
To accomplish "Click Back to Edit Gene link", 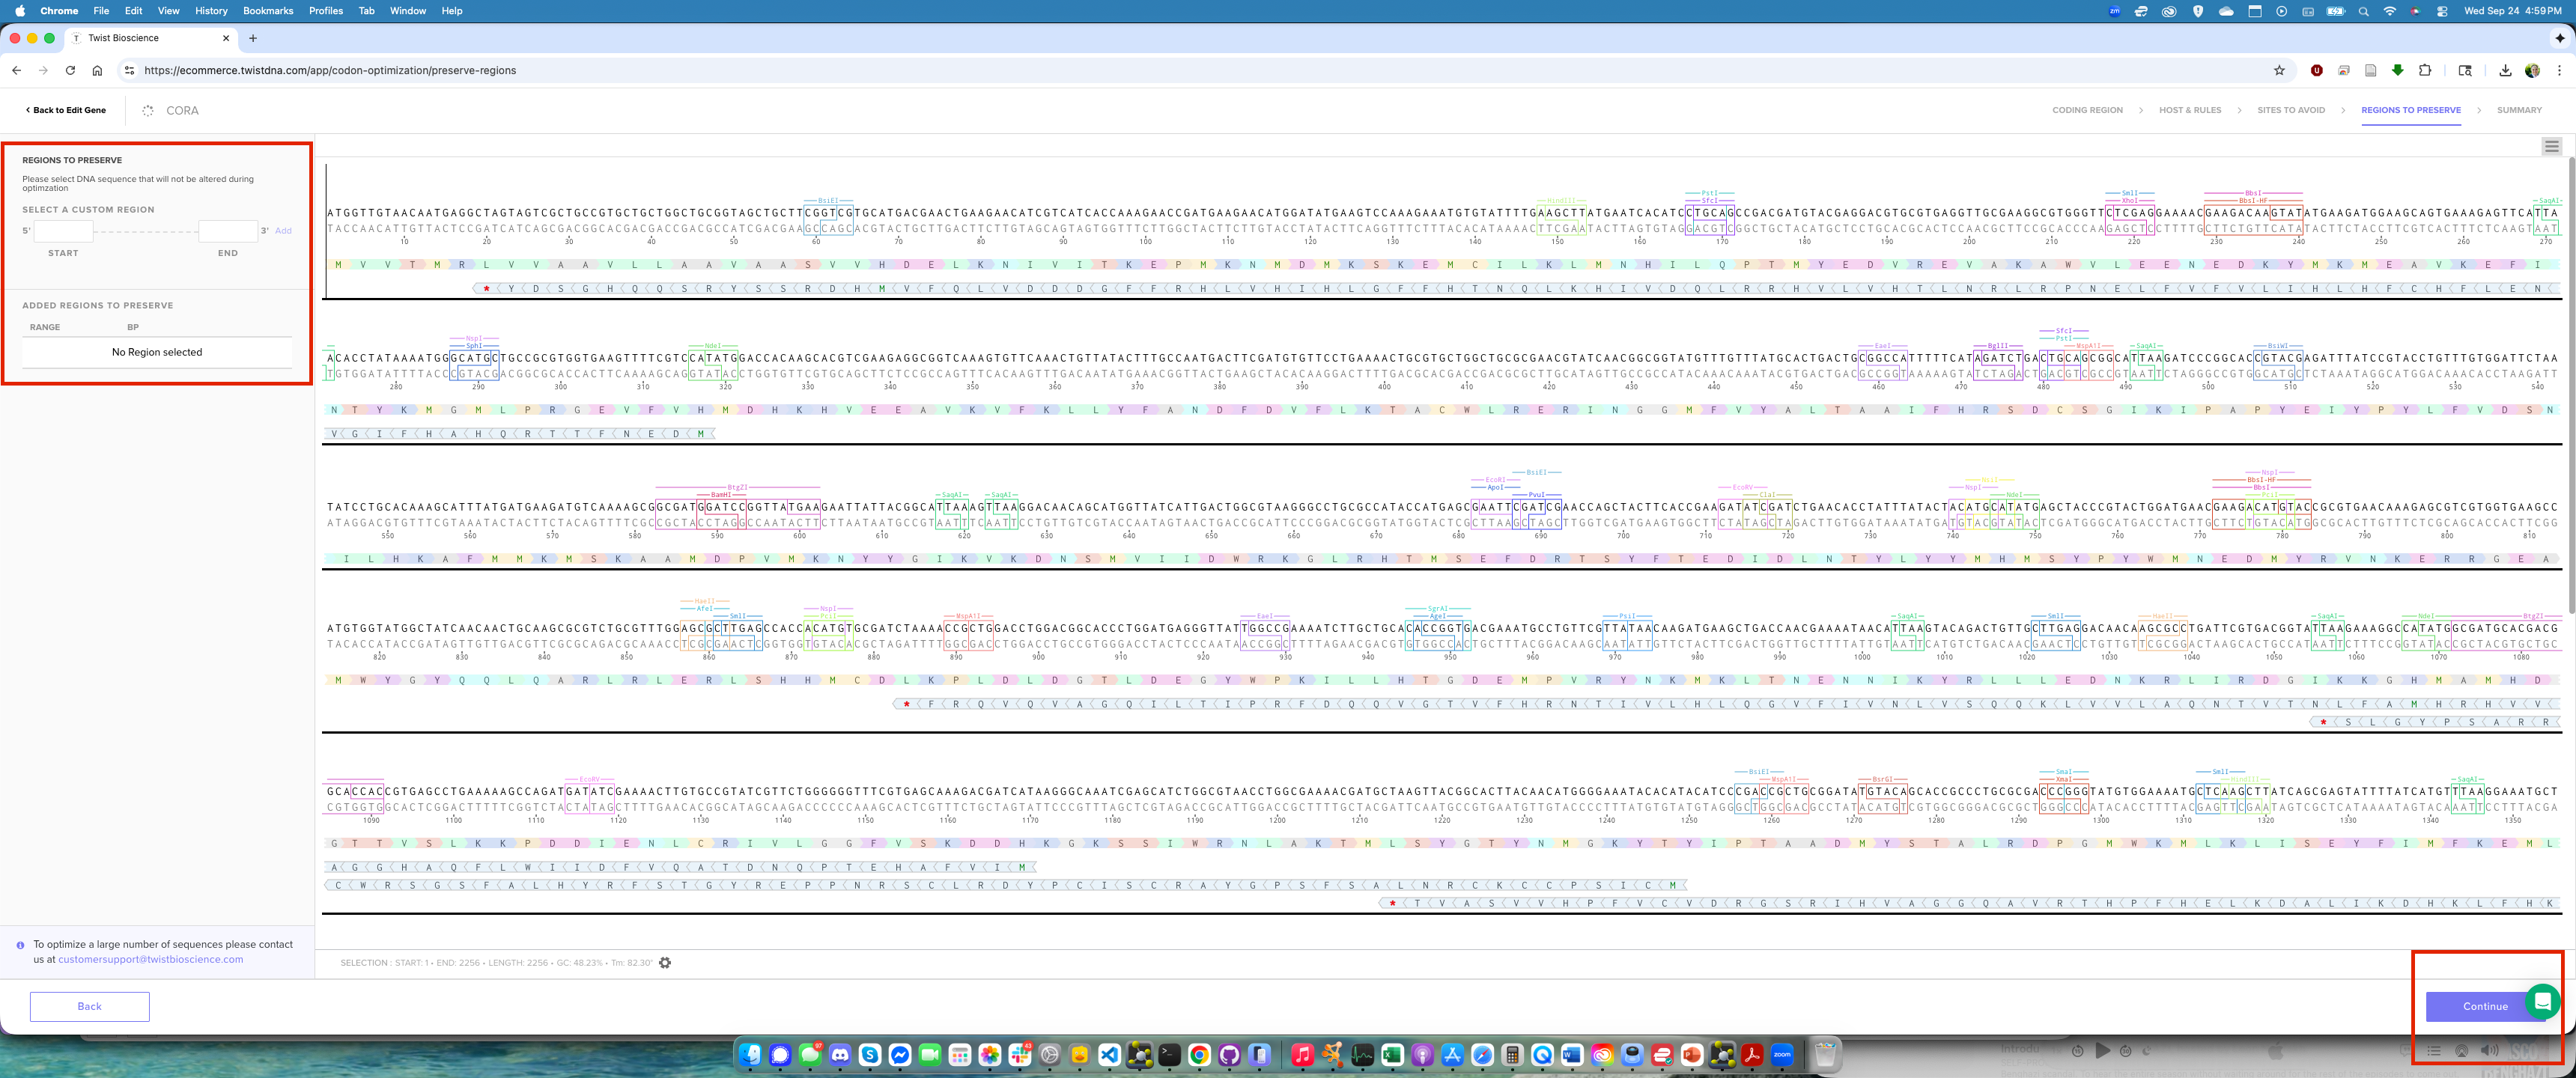I will pyautogui.click(x=66, y=110).
